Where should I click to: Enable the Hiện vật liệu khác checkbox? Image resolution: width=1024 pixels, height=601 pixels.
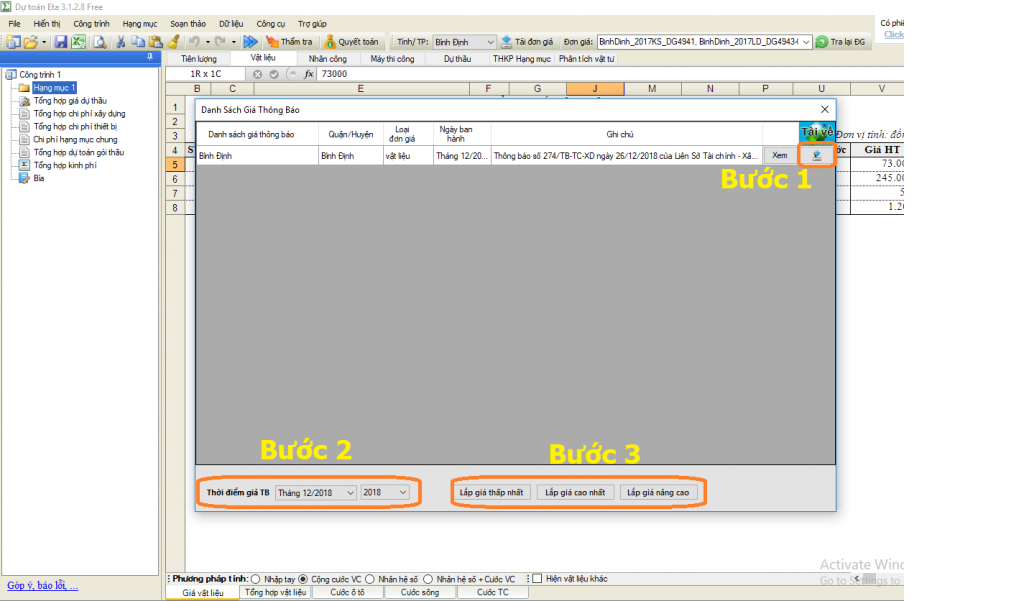click(537, 579)
